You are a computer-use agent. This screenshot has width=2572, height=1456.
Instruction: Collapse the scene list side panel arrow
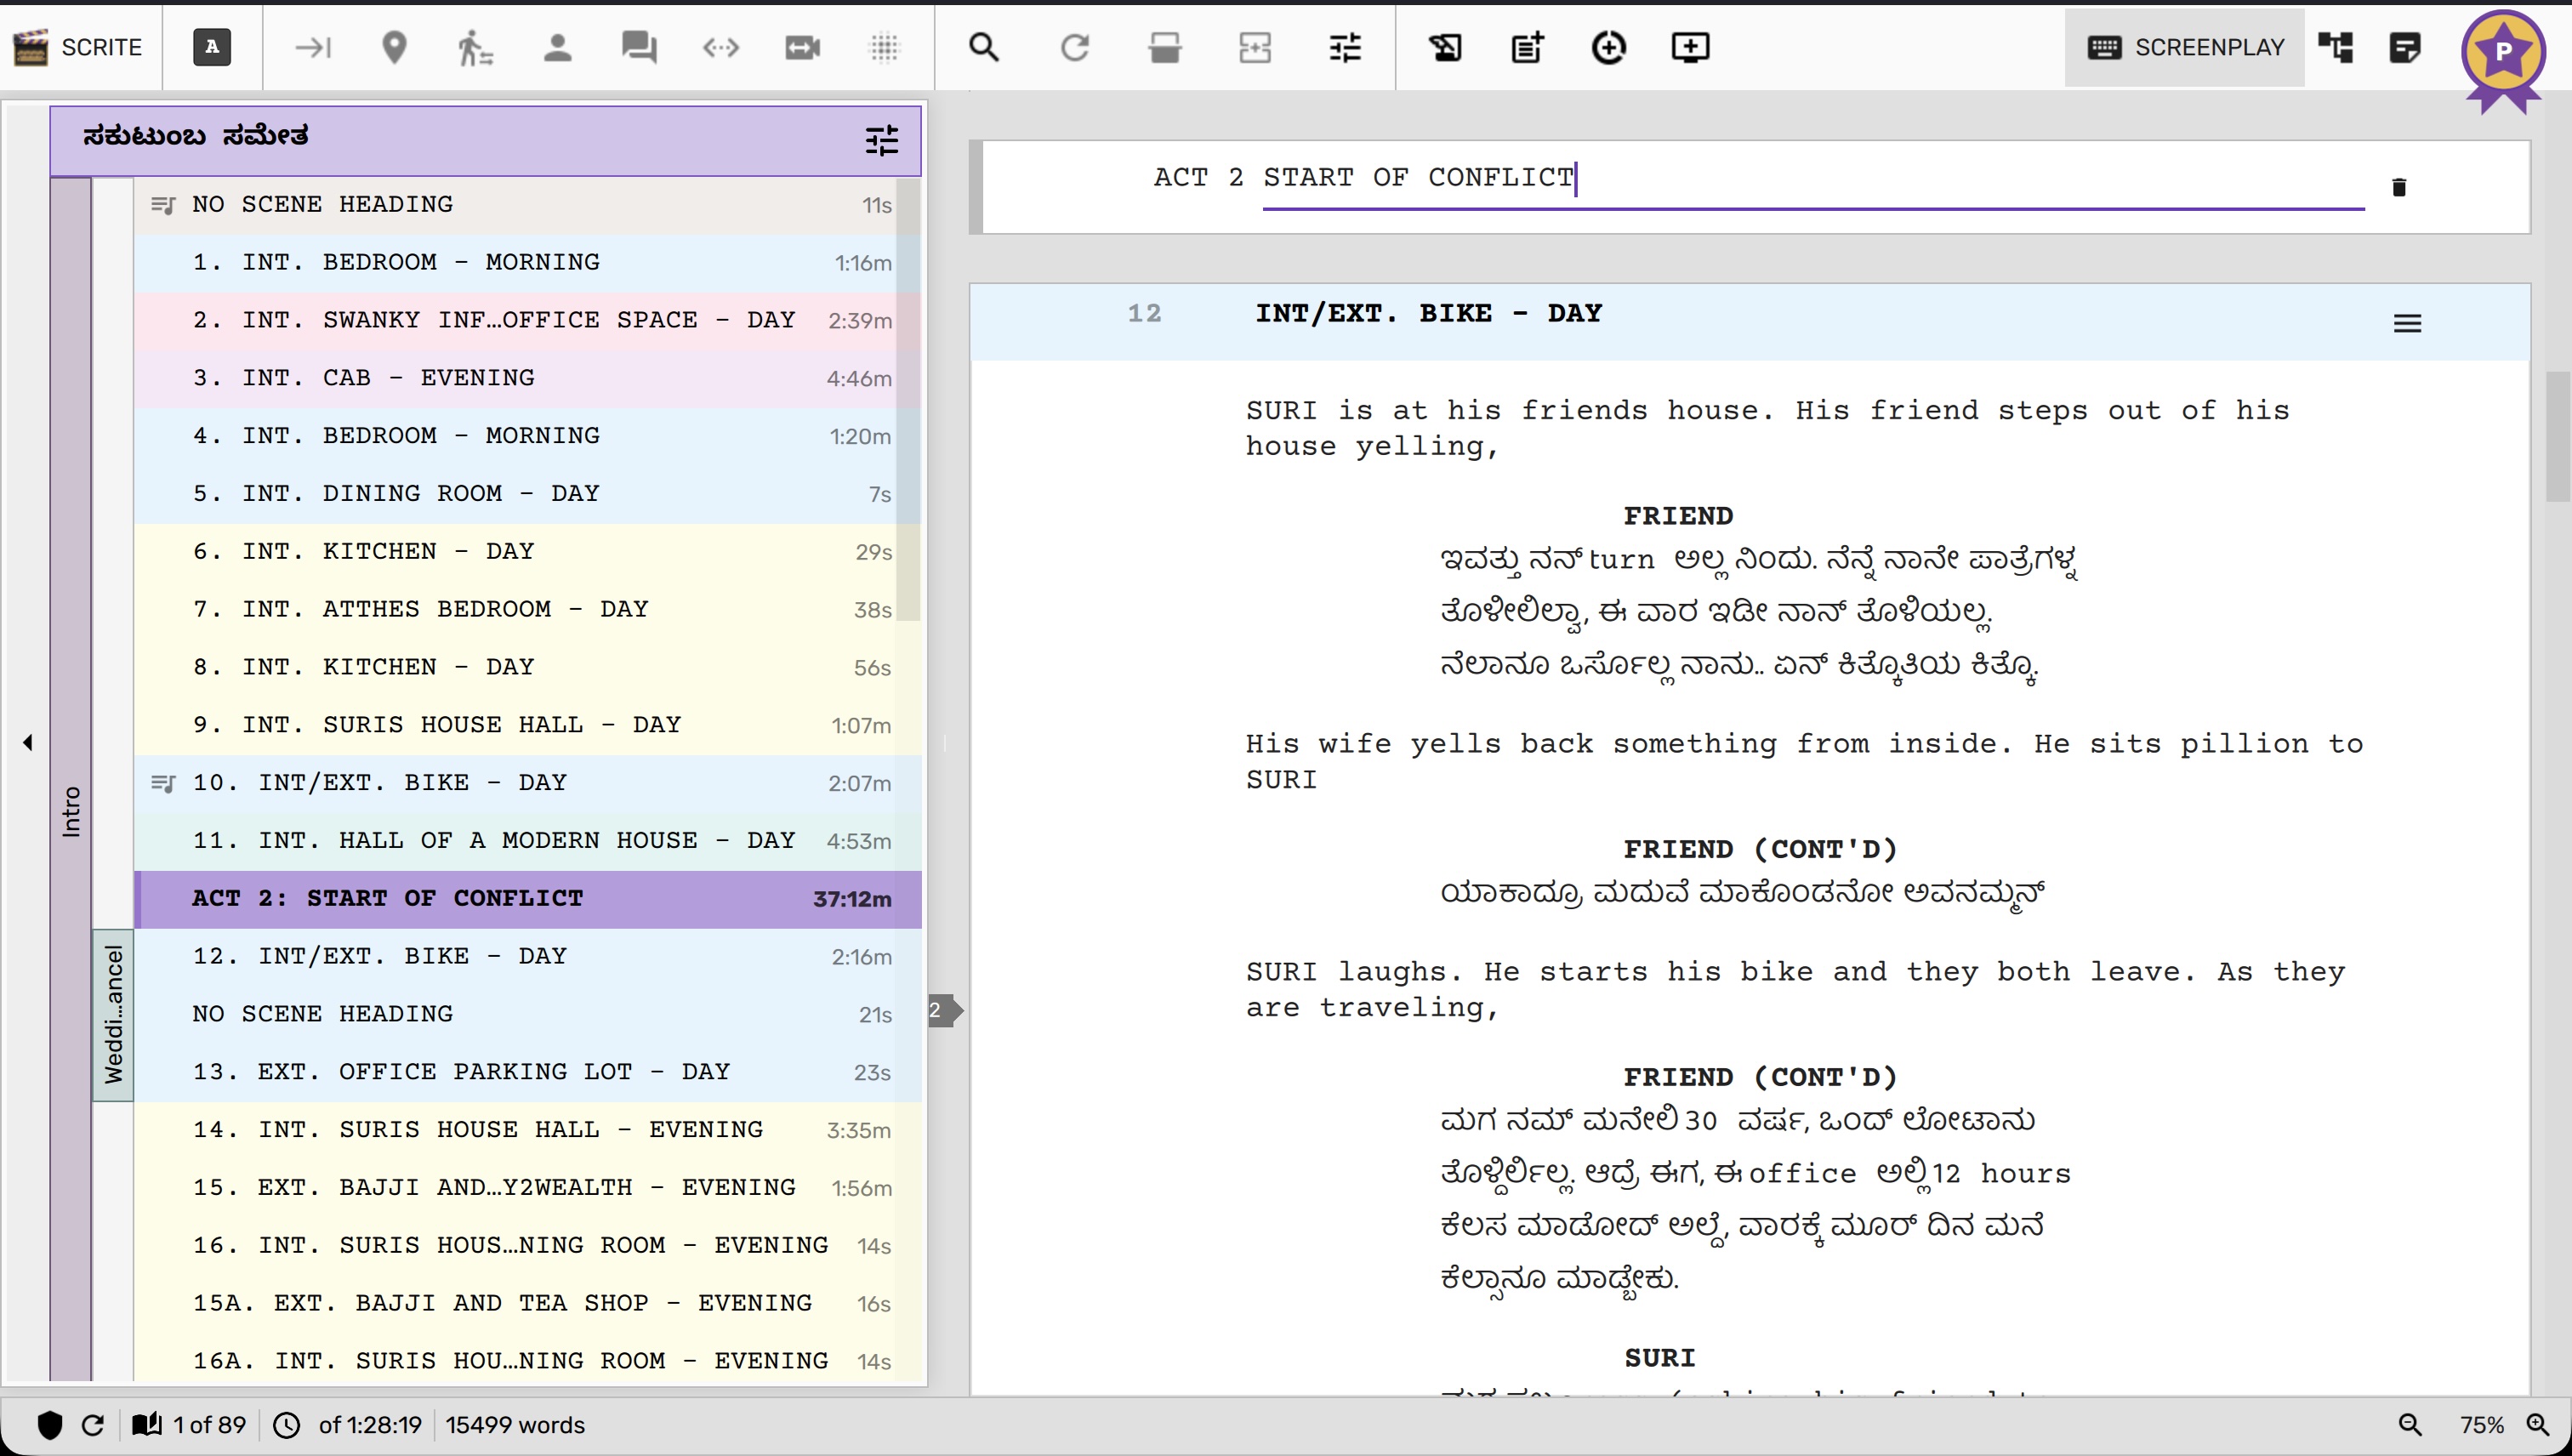tap(28, 742)
